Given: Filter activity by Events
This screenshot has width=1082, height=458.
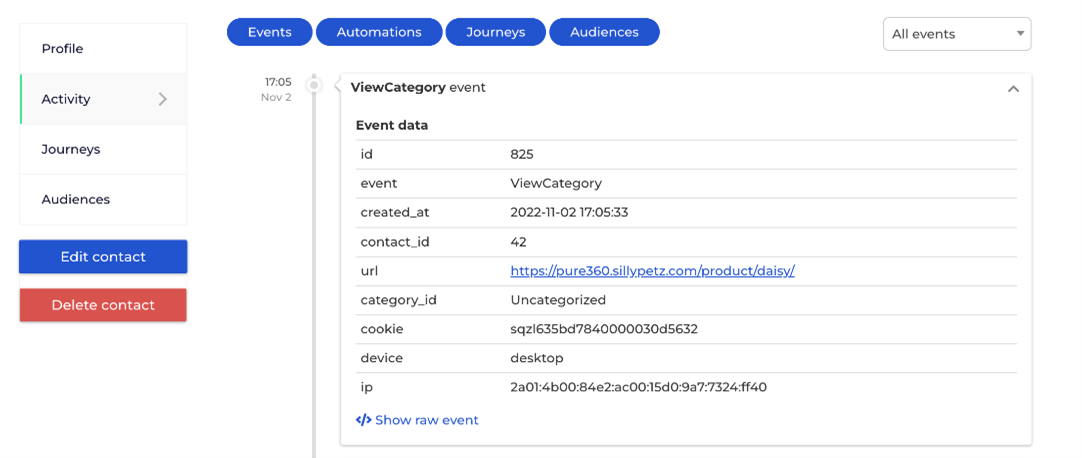Looking at the screenshot, I should click(x=269, y=32).
